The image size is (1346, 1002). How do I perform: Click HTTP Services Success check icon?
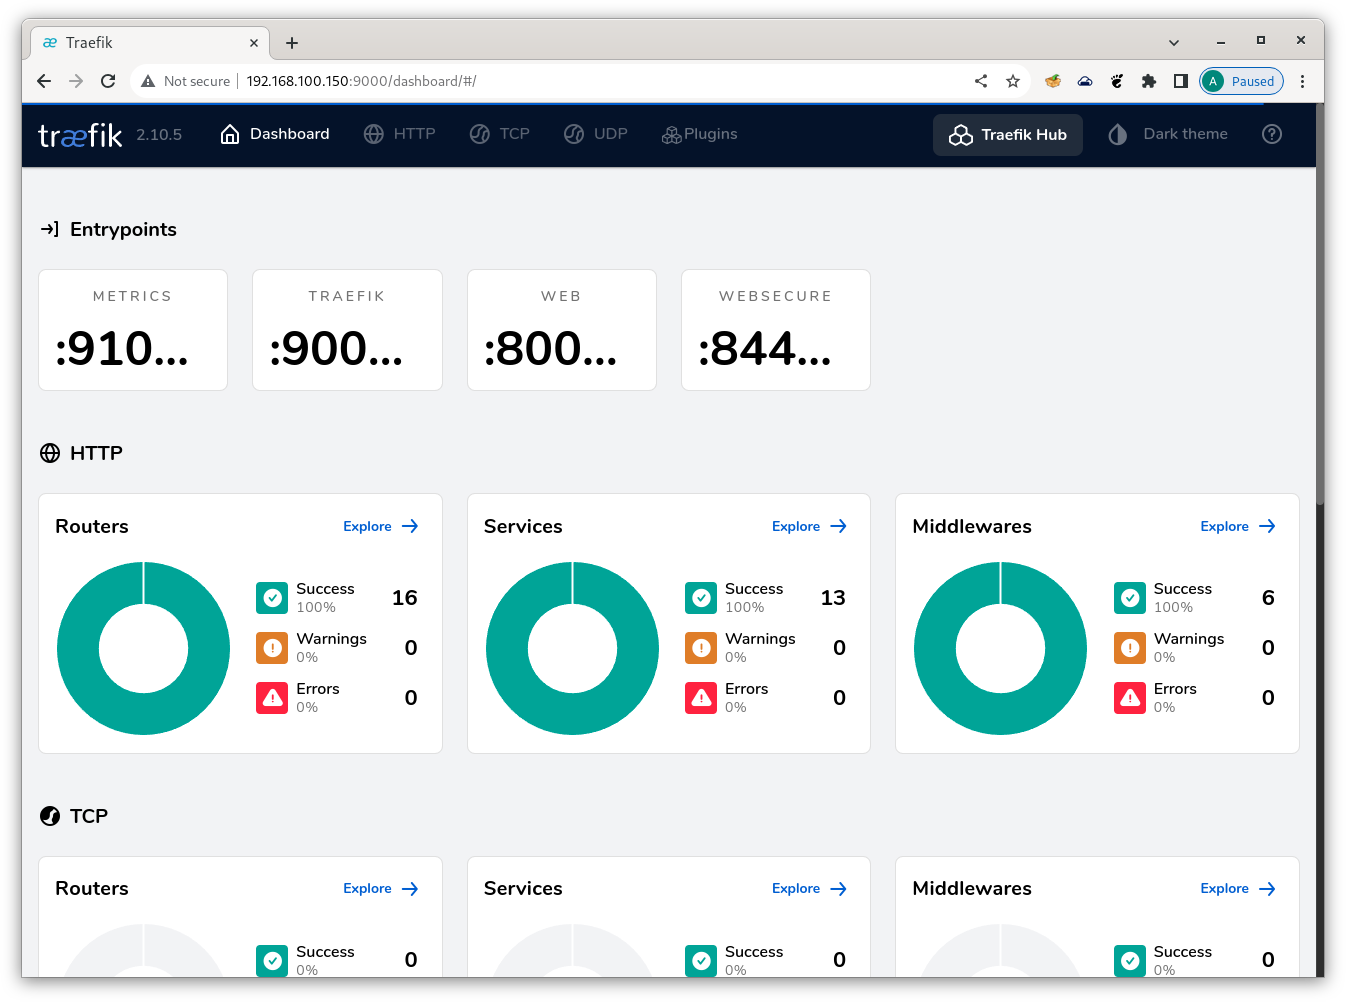tap(701, 598)
